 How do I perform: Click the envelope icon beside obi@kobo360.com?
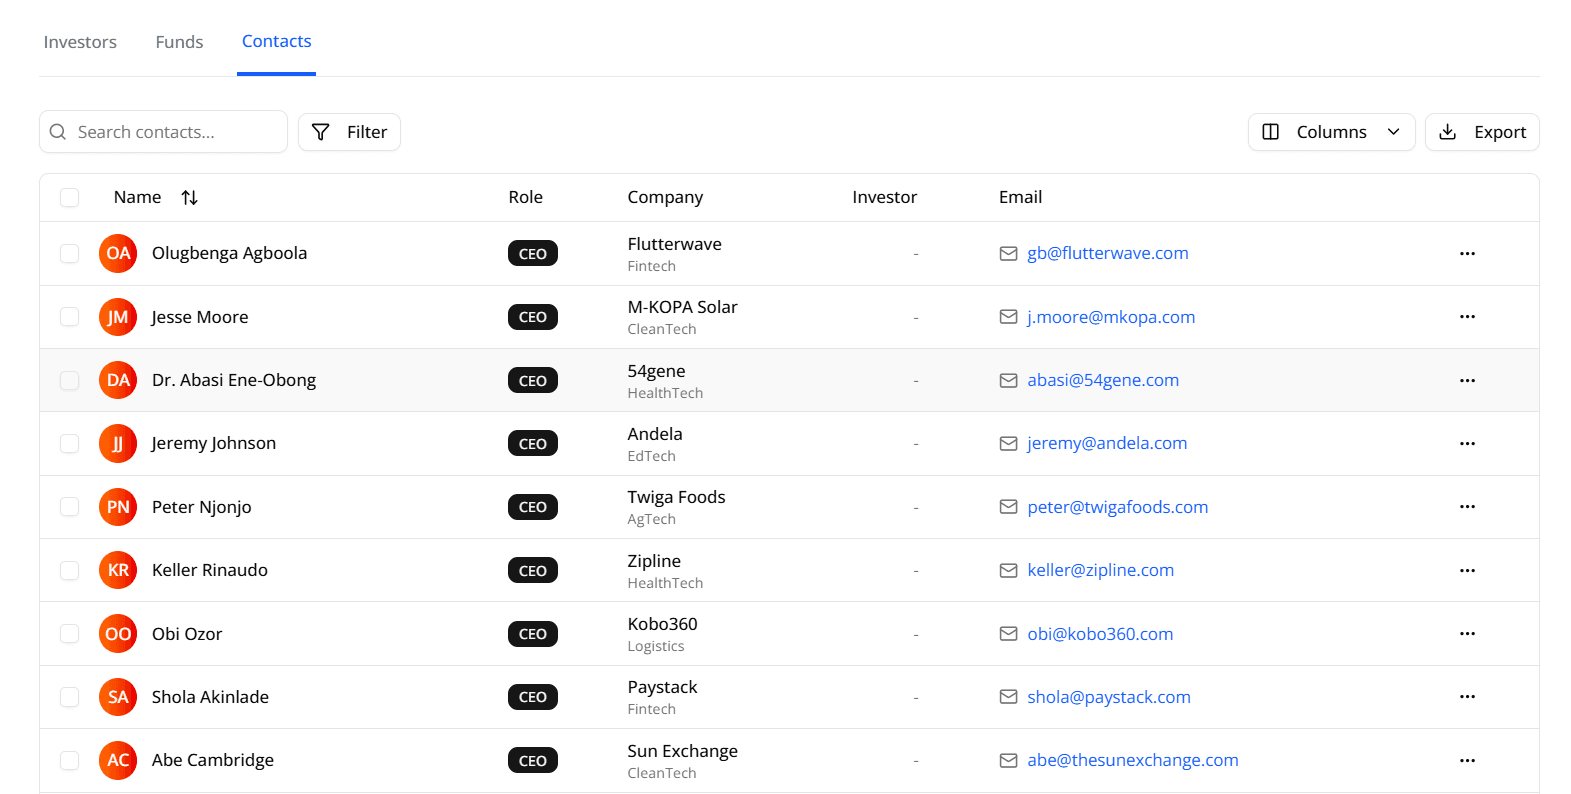click(1008, 634)
